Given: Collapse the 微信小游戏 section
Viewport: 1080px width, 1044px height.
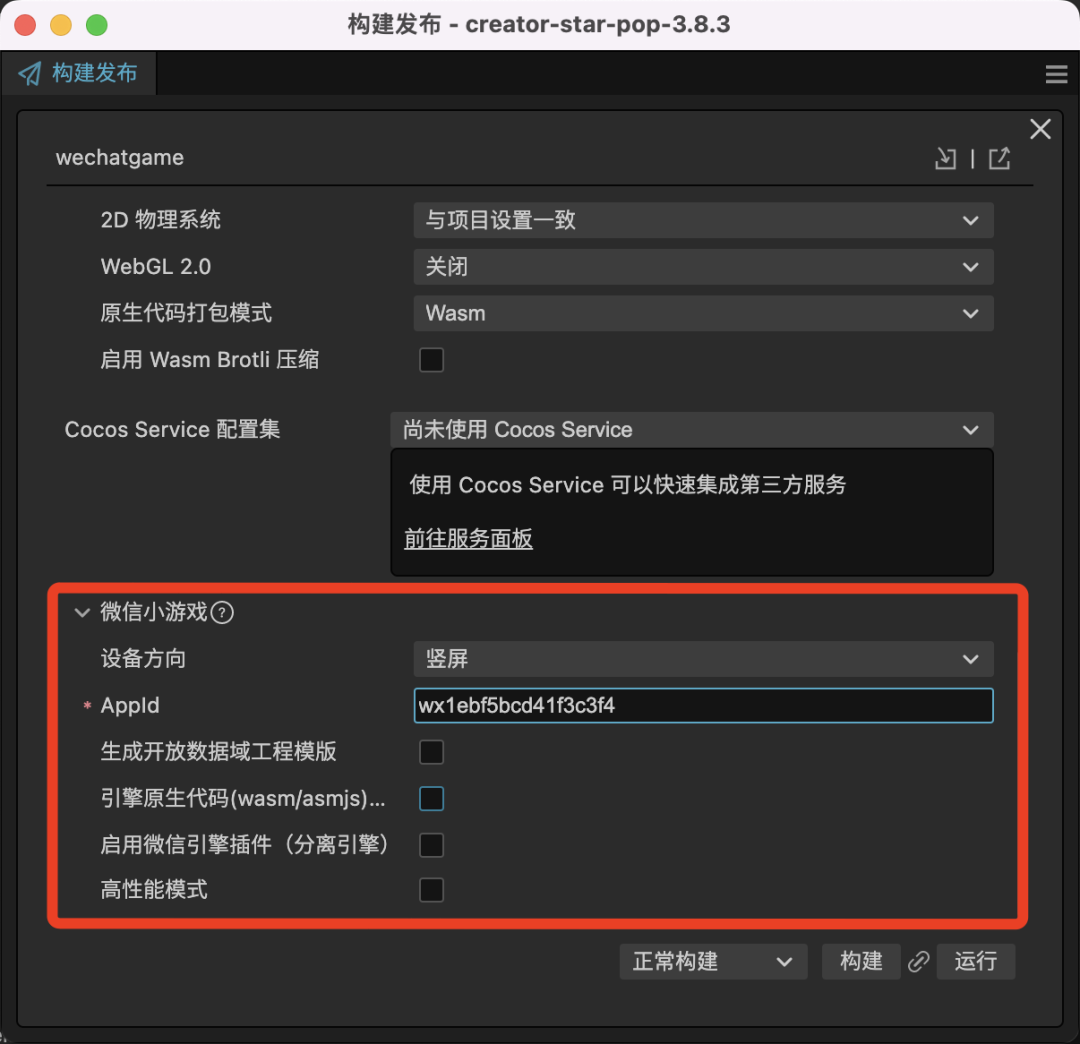Looking at the screenshot, I should tap(83, 612).
